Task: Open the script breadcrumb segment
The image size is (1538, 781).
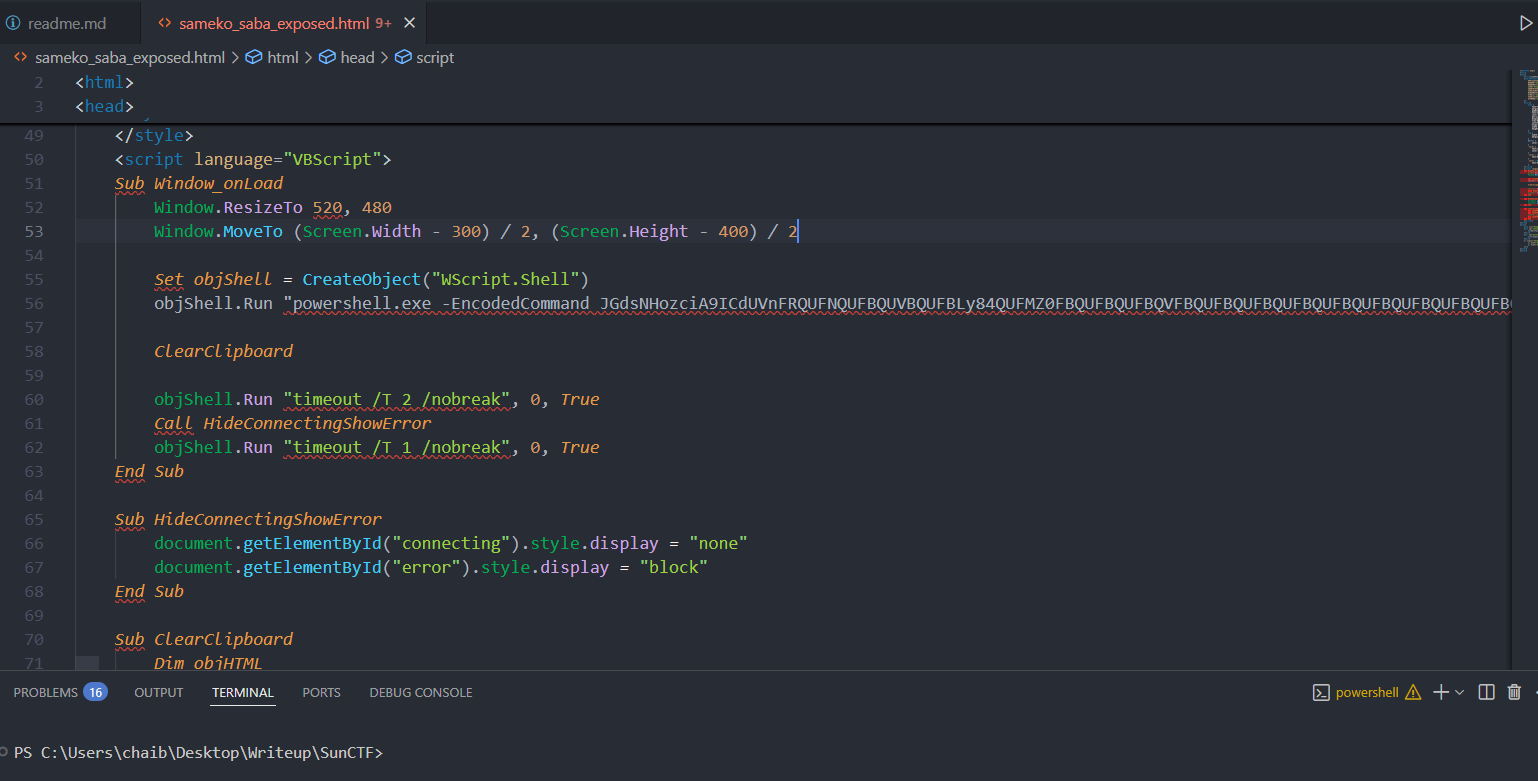Action: [424, 58]
